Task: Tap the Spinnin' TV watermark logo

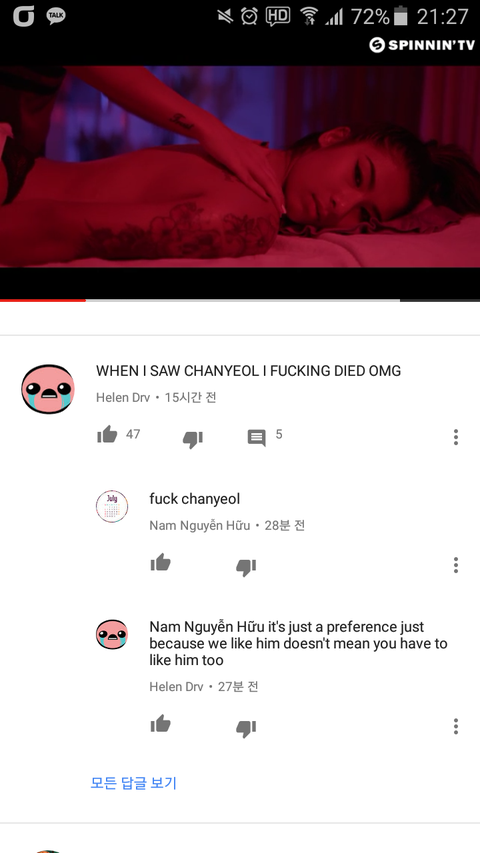Action: [422, 45]
